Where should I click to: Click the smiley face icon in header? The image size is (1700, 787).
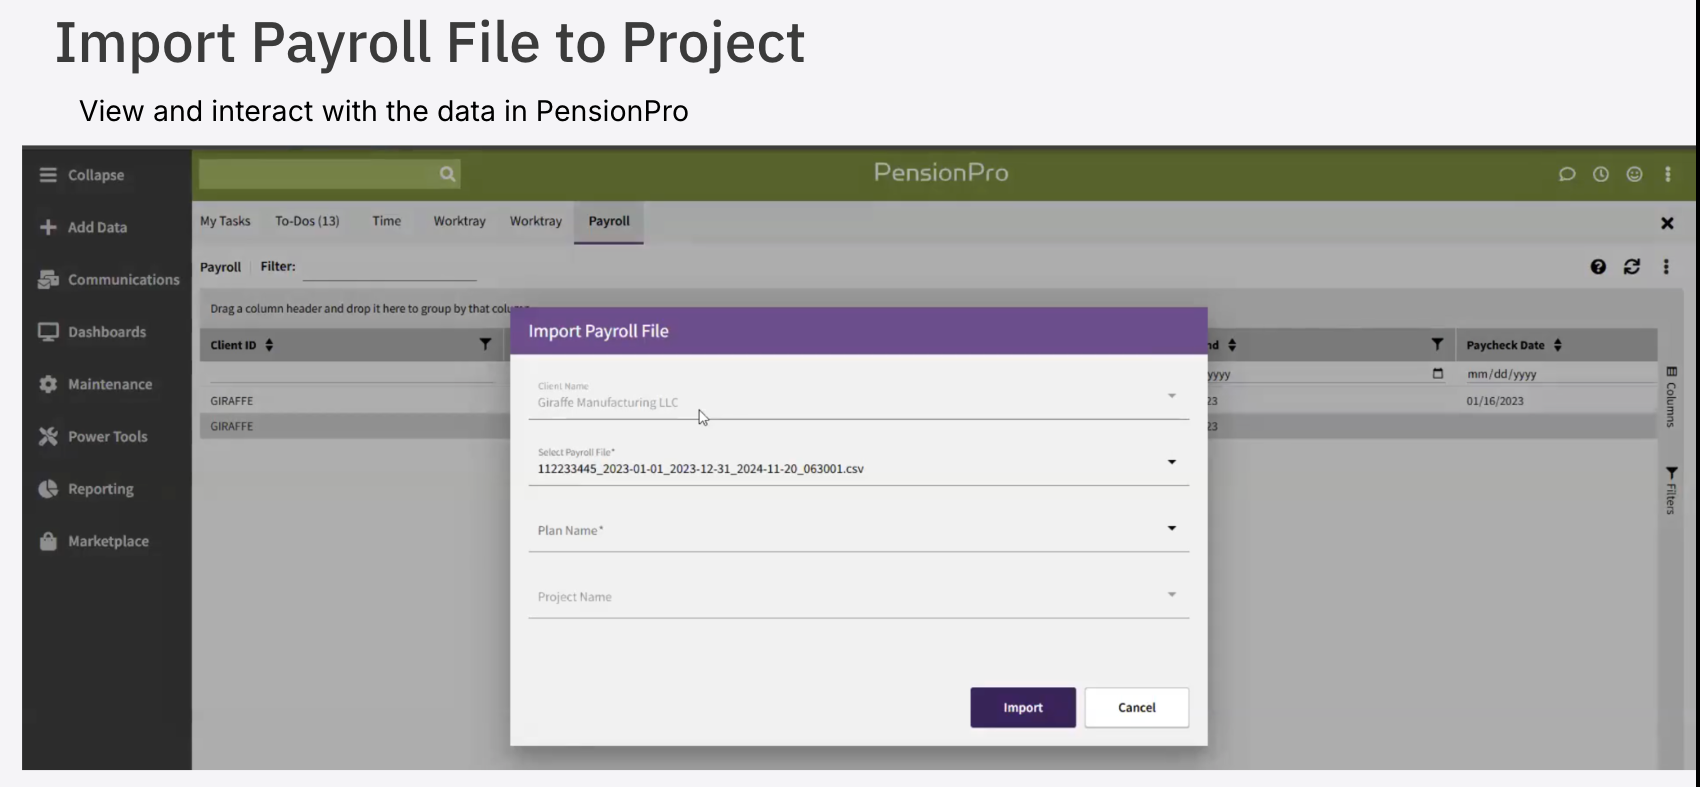1635,174
